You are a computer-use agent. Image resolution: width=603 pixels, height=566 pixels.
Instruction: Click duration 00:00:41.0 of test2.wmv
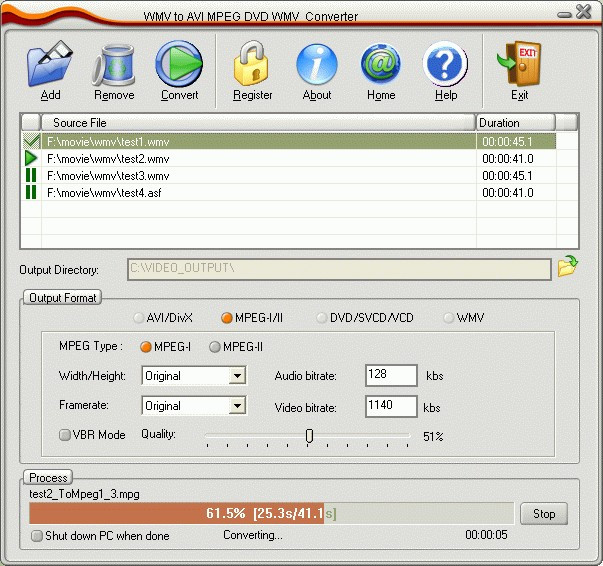click(508, 159)
